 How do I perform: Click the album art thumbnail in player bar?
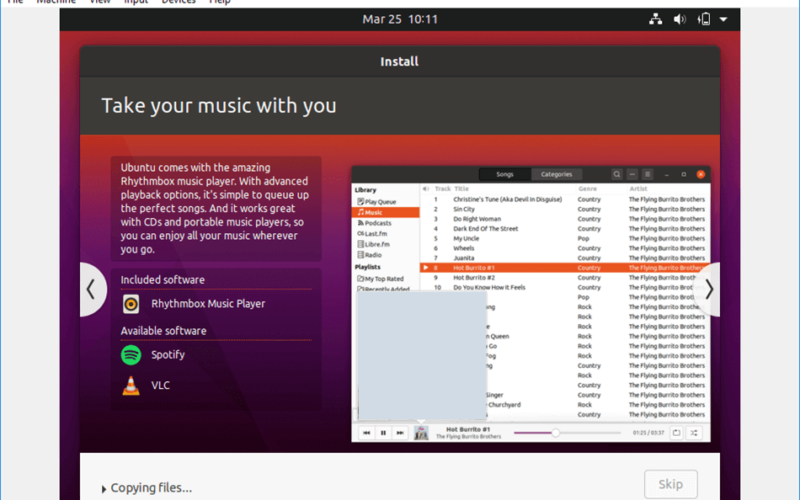[x=421, y=433]
